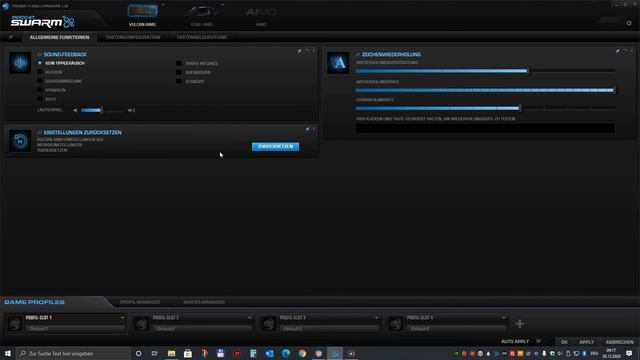Switch to the Tastenkonfiguration tab
Image resolution: width=640 pixels, height=360 pixels.
133,37
